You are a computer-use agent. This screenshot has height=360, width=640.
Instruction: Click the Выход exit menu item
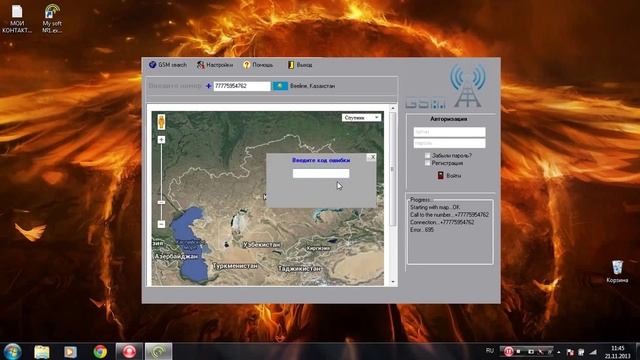(x=300, y=65)
